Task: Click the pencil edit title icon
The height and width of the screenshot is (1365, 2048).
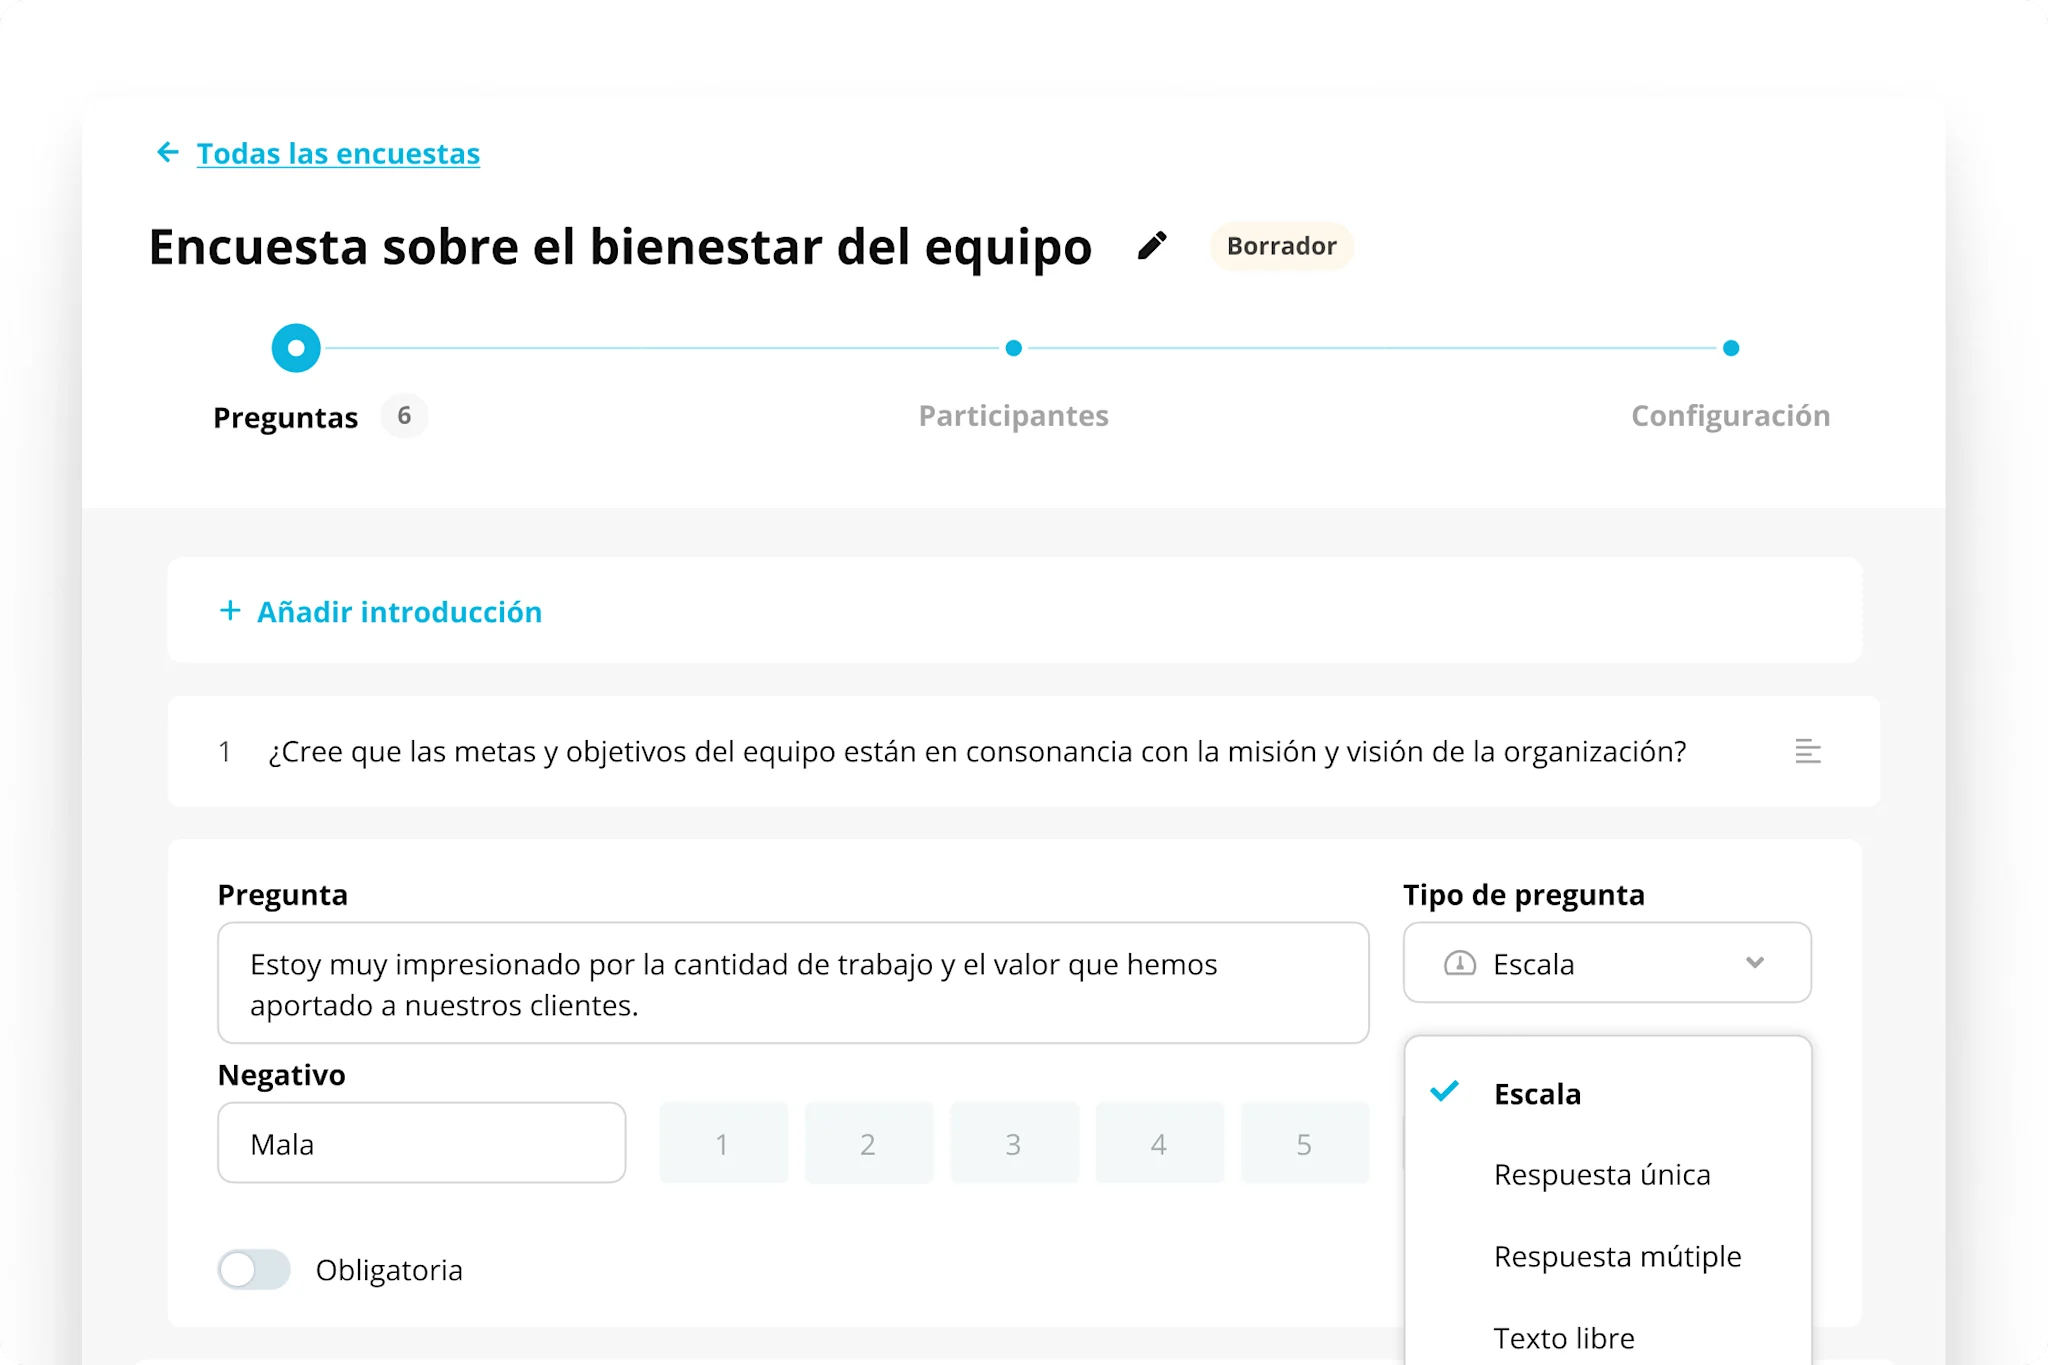Action: click(1152, 246)
